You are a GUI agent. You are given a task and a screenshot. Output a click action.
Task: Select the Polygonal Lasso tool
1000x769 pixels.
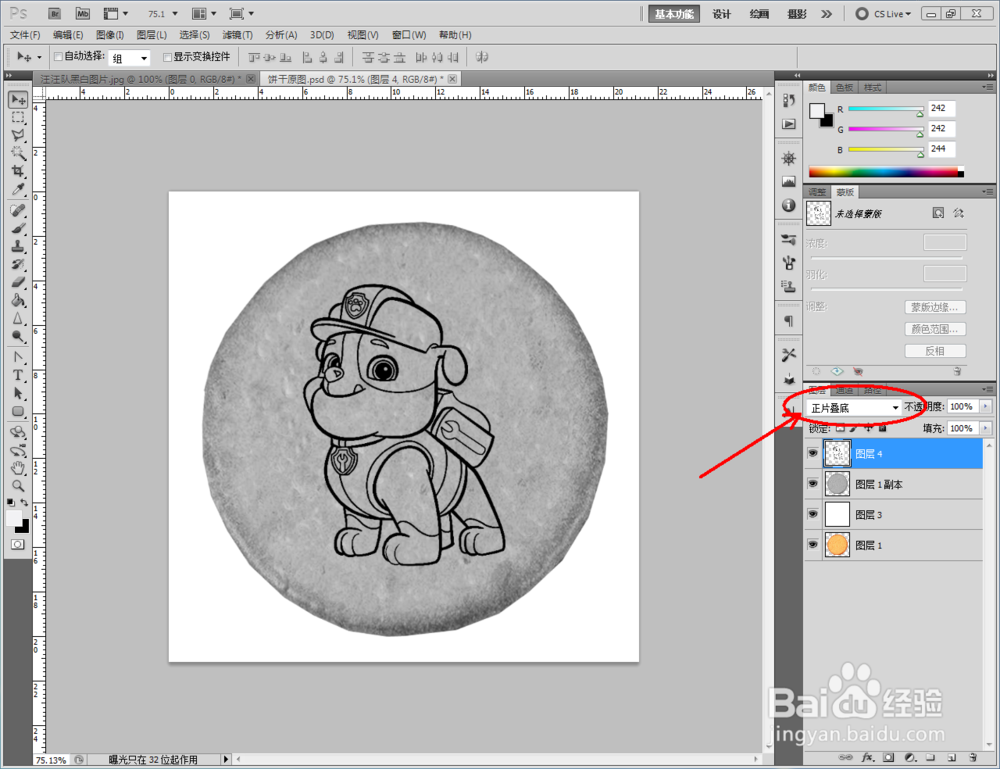pyautogui.click(x=18, y=135)
